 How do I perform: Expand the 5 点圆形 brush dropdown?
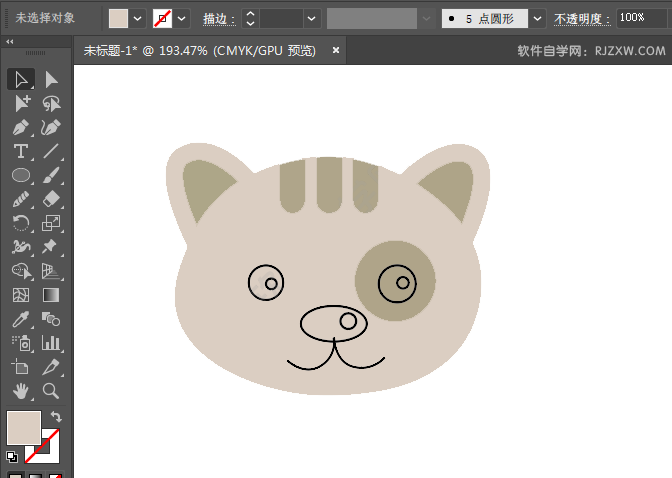click(538, 19)
